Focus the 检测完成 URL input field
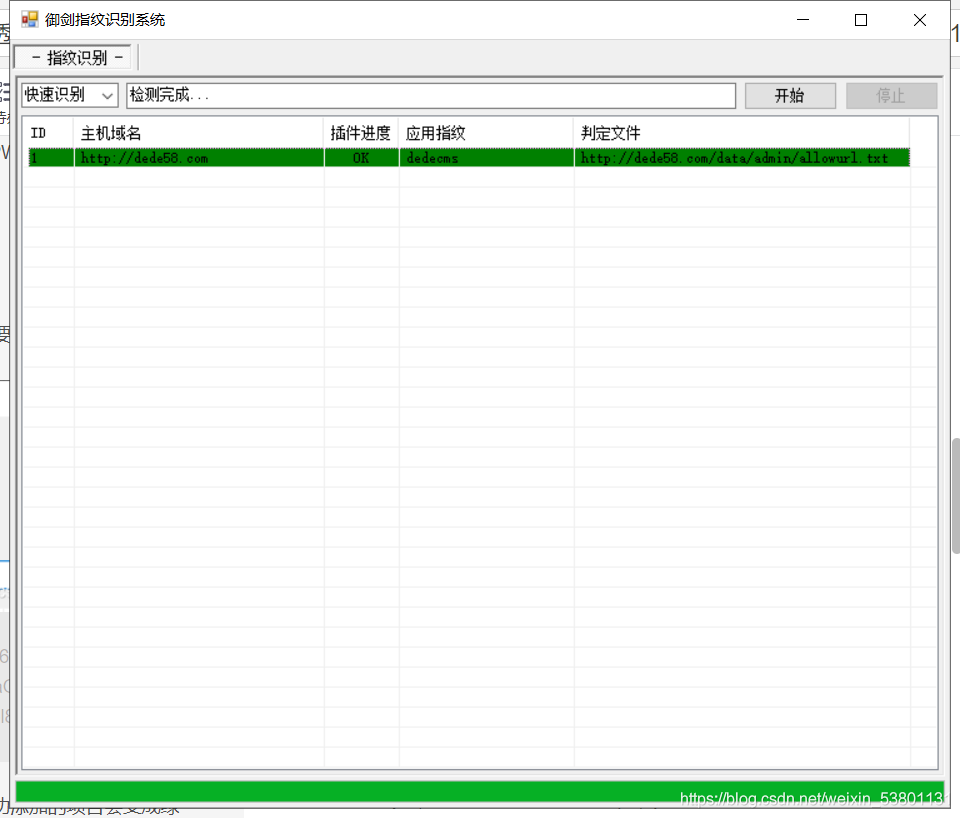Image resolution: width=960 pixels, height=818 pixels. [430, 96]
